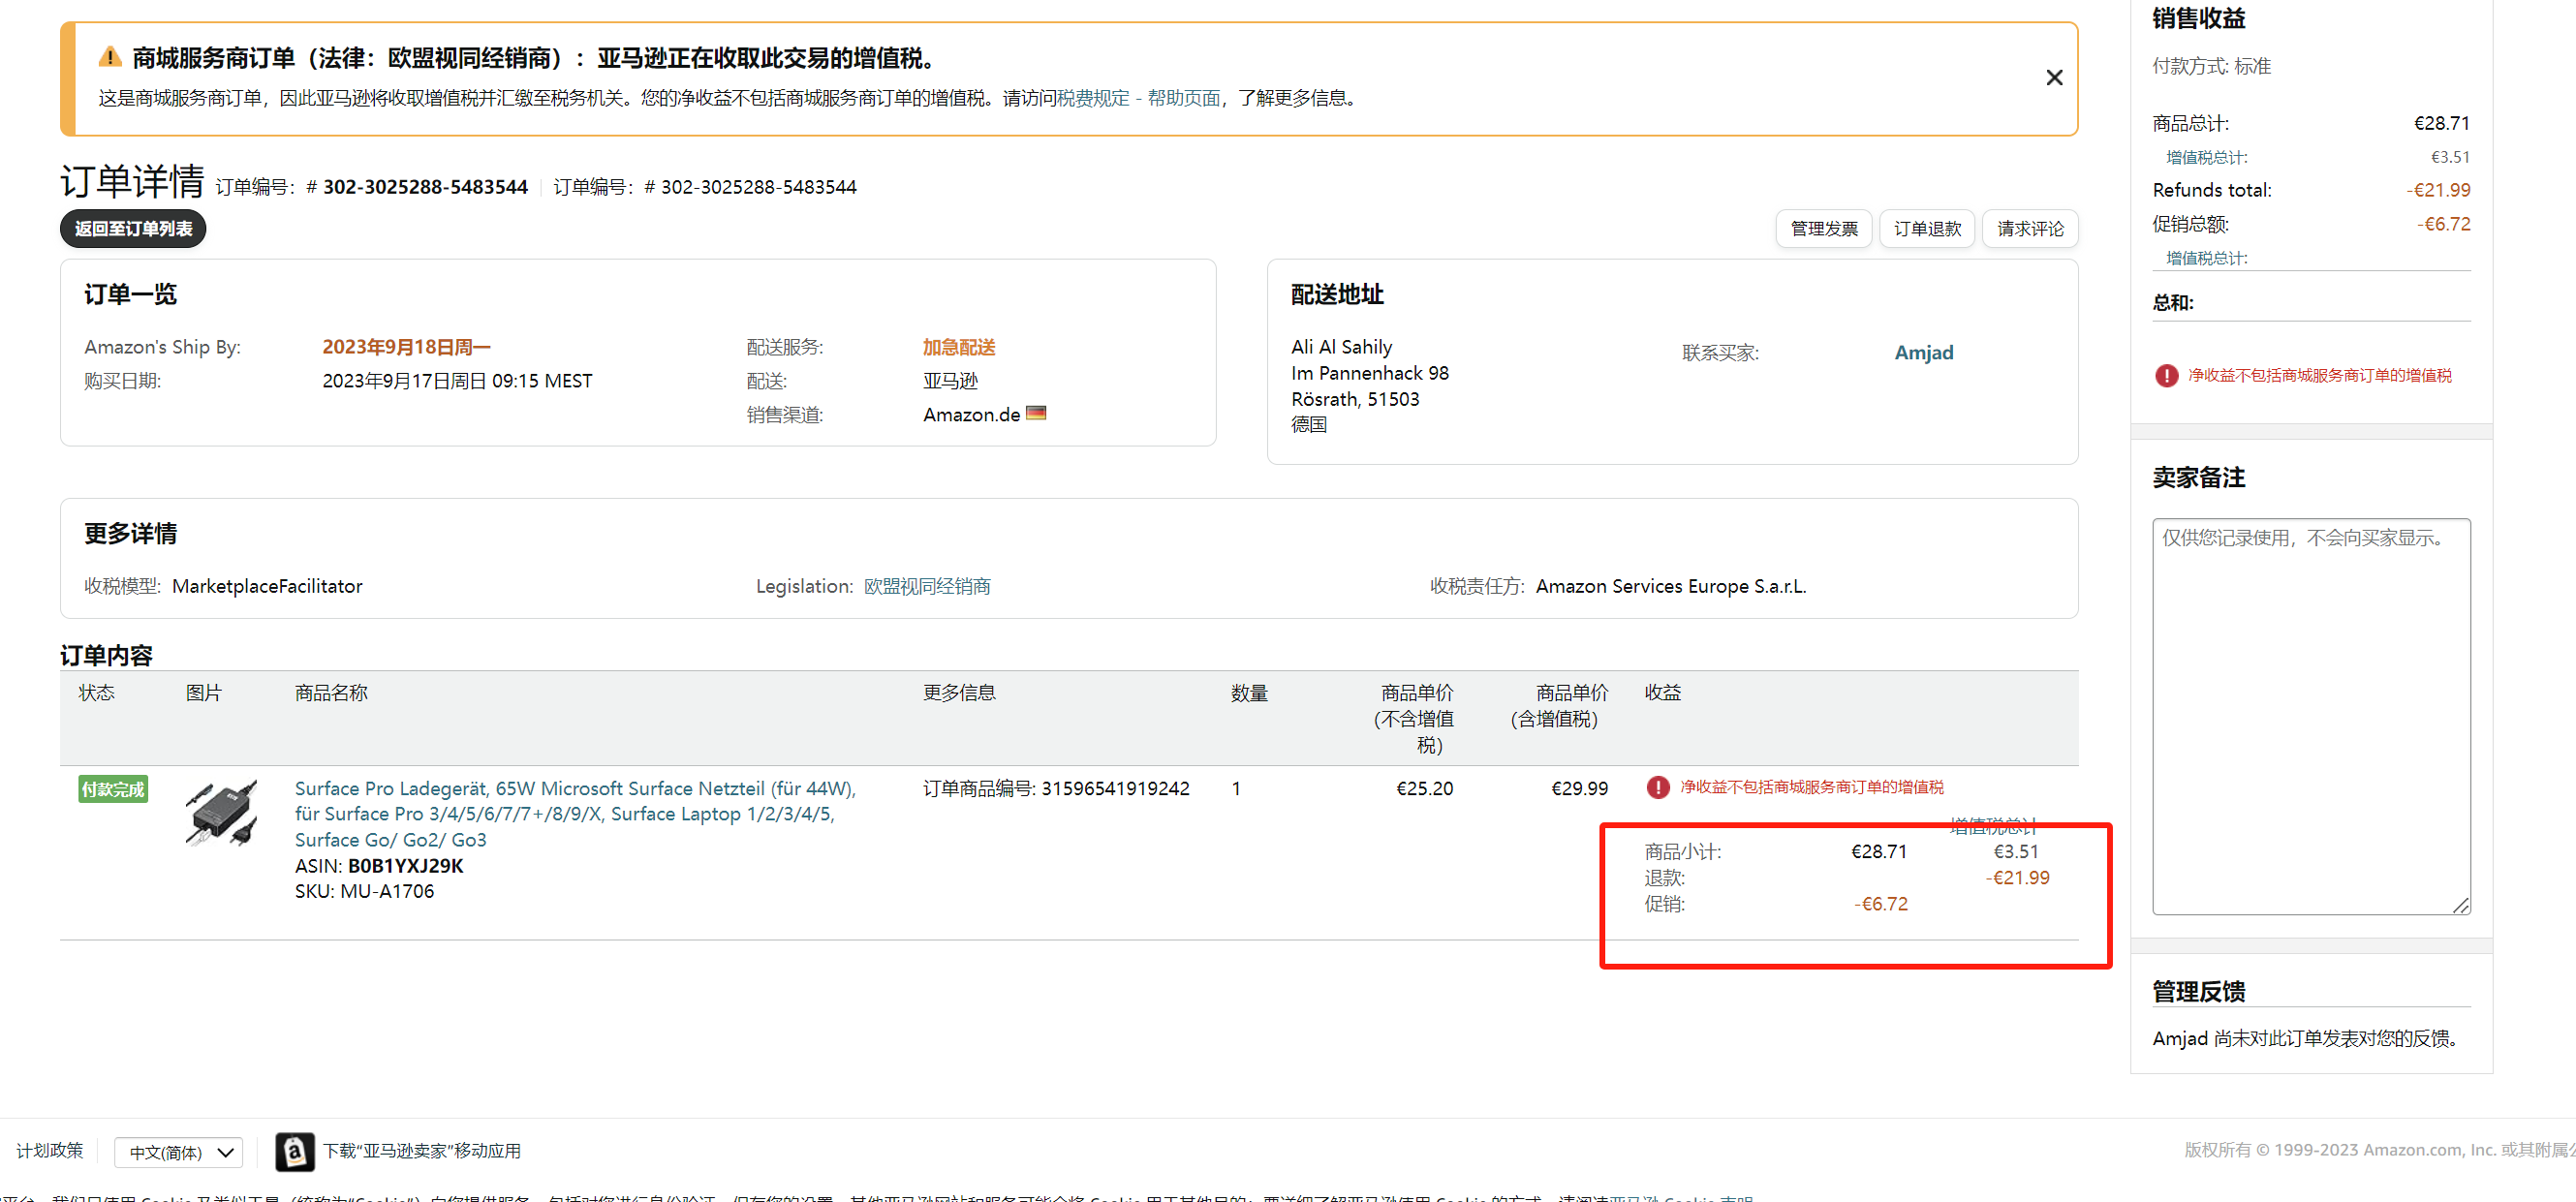Dismiss the VAT warning banner

(x=2054, y=77)
